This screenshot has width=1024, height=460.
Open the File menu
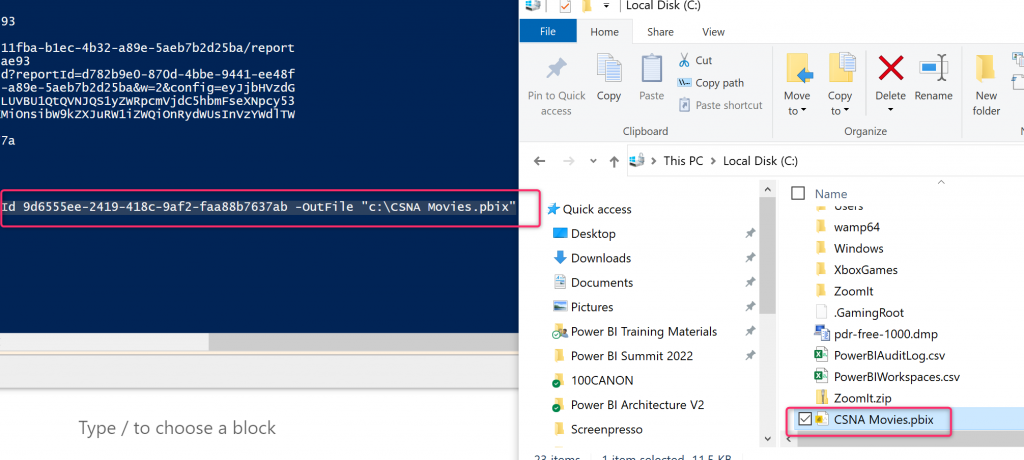click(548, 32)
